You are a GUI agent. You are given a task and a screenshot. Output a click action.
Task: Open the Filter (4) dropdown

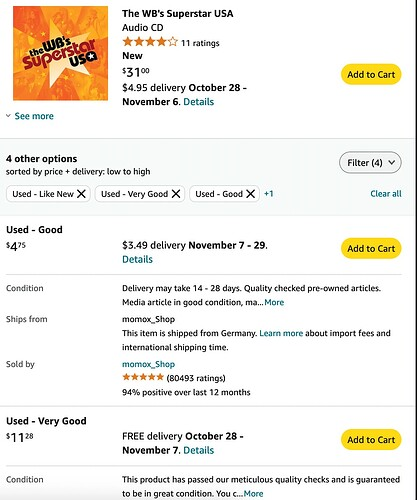click(x=370, y=163)
